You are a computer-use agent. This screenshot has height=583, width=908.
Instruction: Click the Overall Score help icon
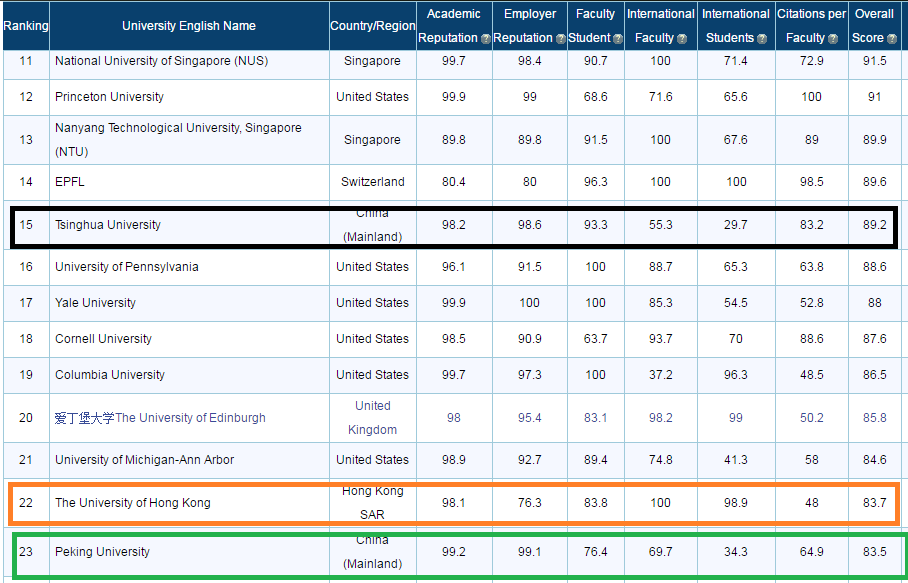tap(892, 39)
